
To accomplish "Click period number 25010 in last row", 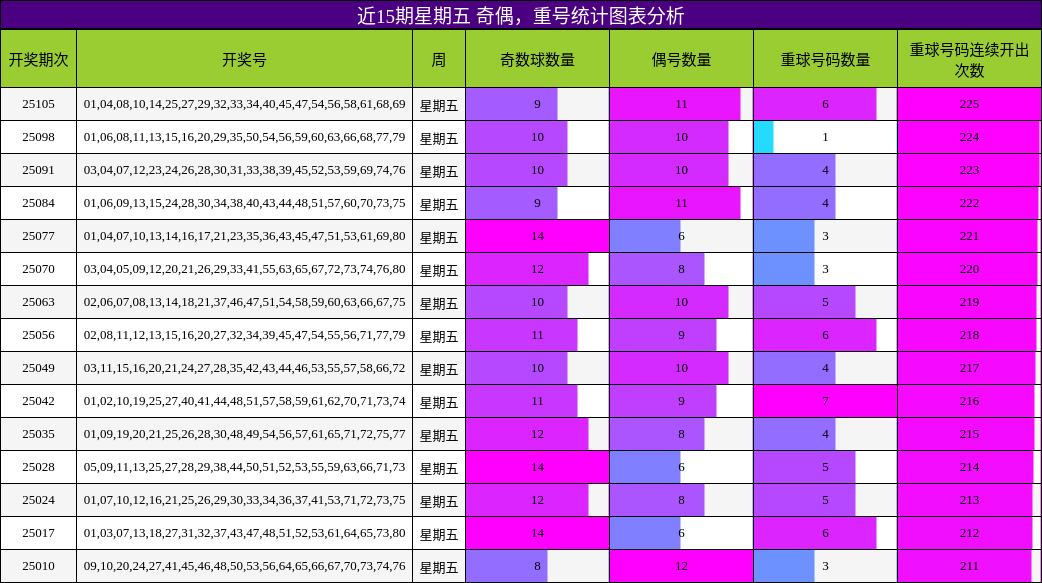I will coord(40,564).
